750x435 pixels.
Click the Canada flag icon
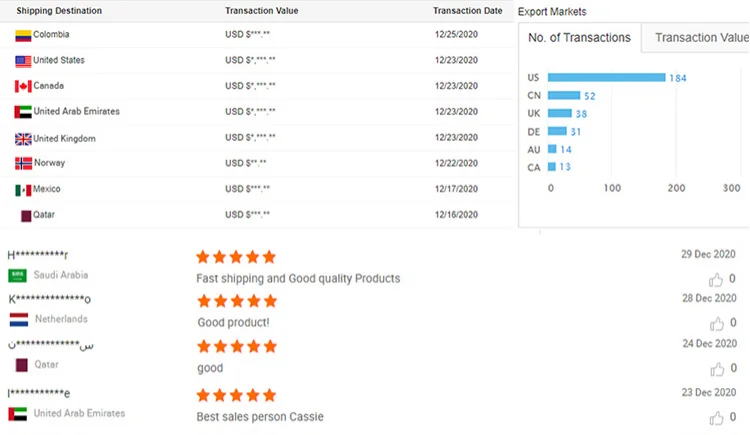23,86
